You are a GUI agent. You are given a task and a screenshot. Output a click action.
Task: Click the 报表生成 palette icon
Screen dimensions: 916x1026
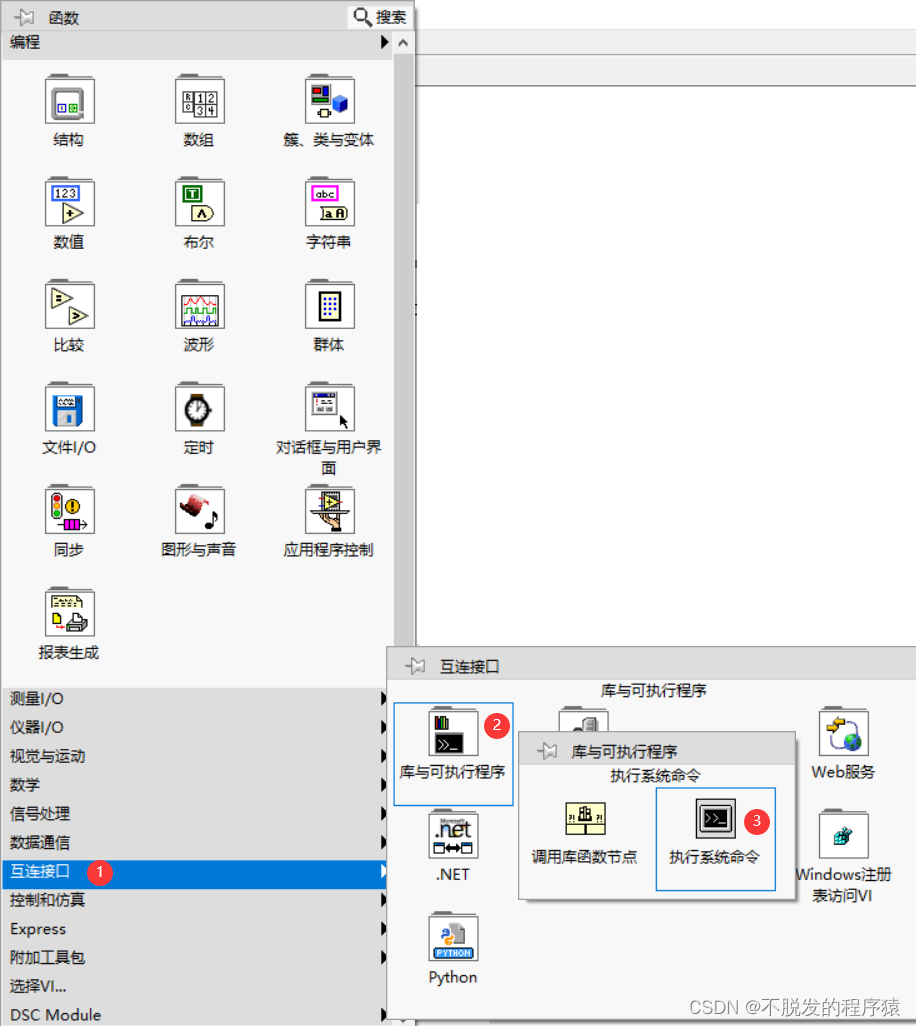[x=68, y=612]
